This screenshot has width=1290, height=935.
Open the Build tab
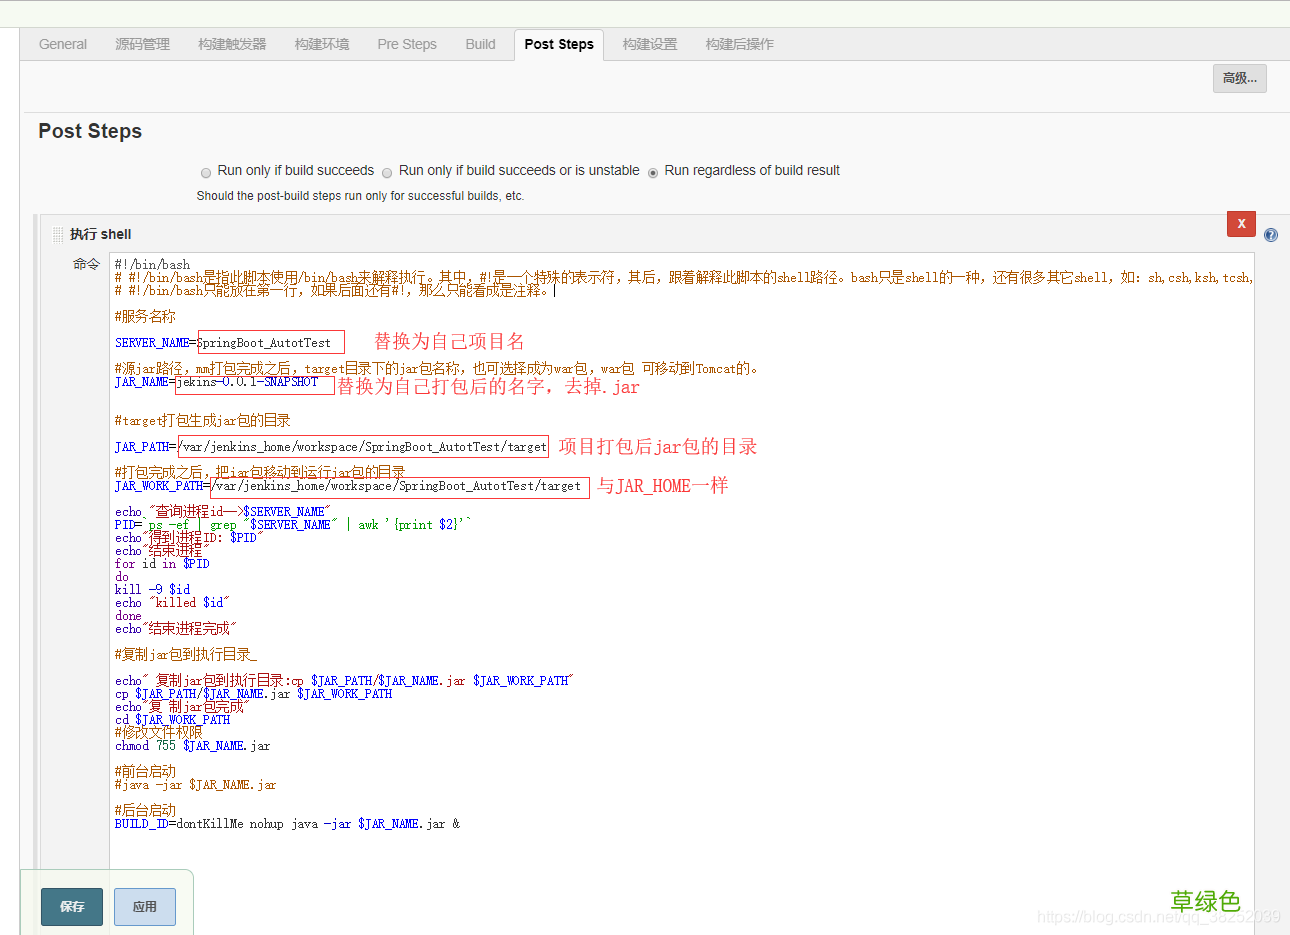(480, 44)
